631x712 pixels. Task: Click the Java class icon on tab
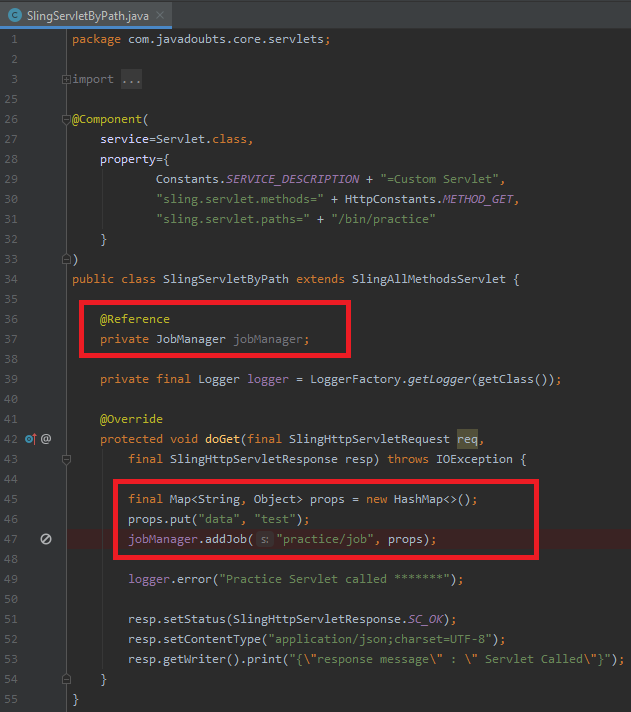pyautogui.click(x=15, y=15)
